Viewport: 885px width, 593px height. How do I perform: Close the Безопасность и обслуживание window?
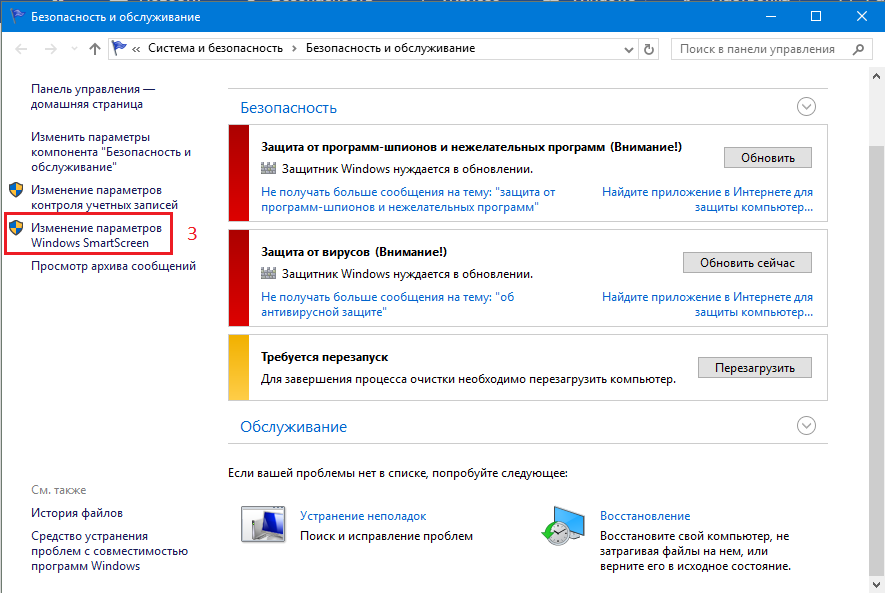(861, 16)
